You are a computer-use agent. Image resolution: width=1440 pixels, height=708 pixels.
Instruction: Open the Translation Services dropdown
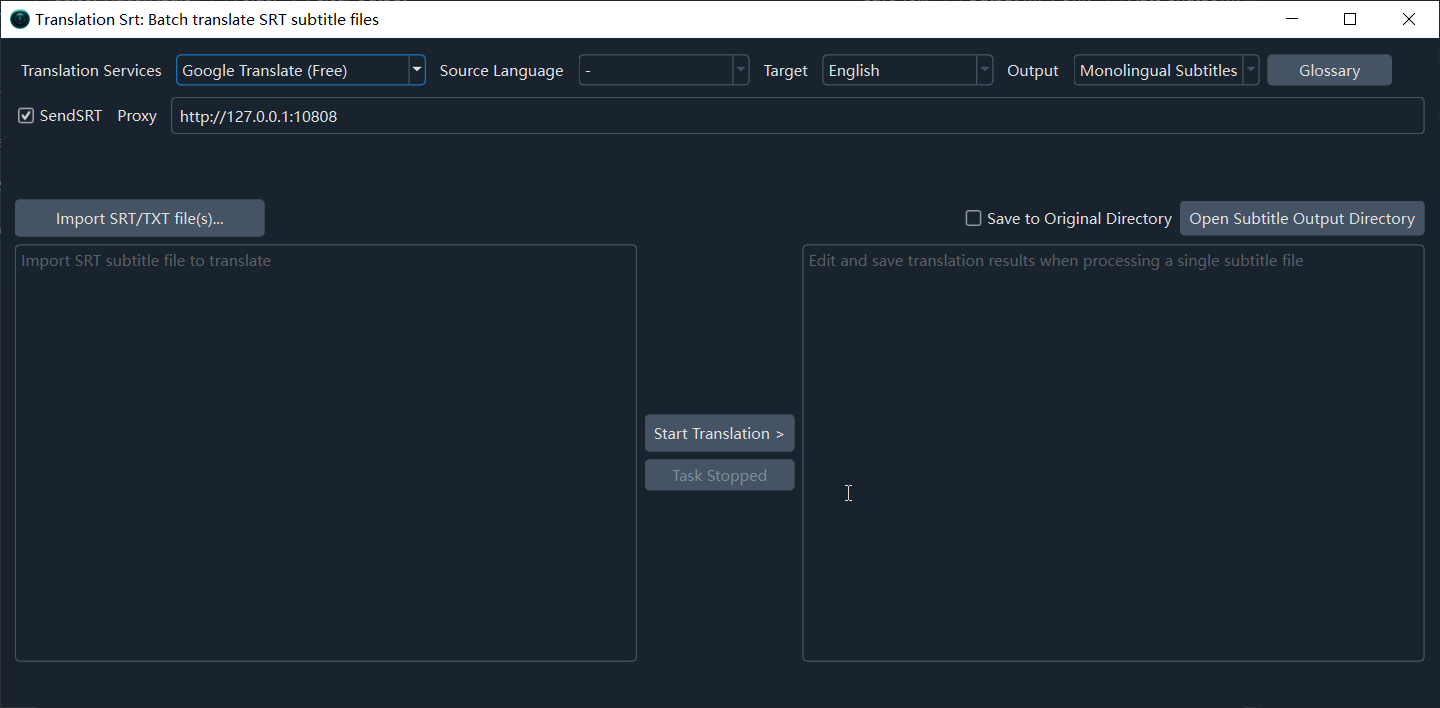click(x=301, y=70)
